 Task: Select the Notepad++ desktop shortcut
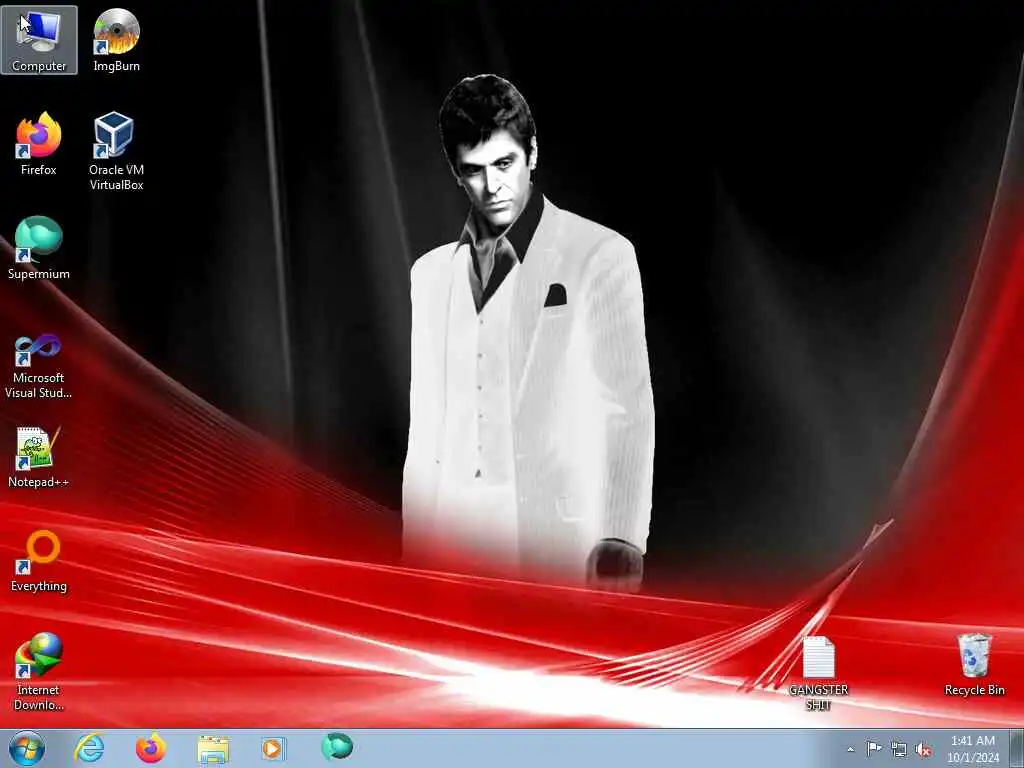pos(39,456)
